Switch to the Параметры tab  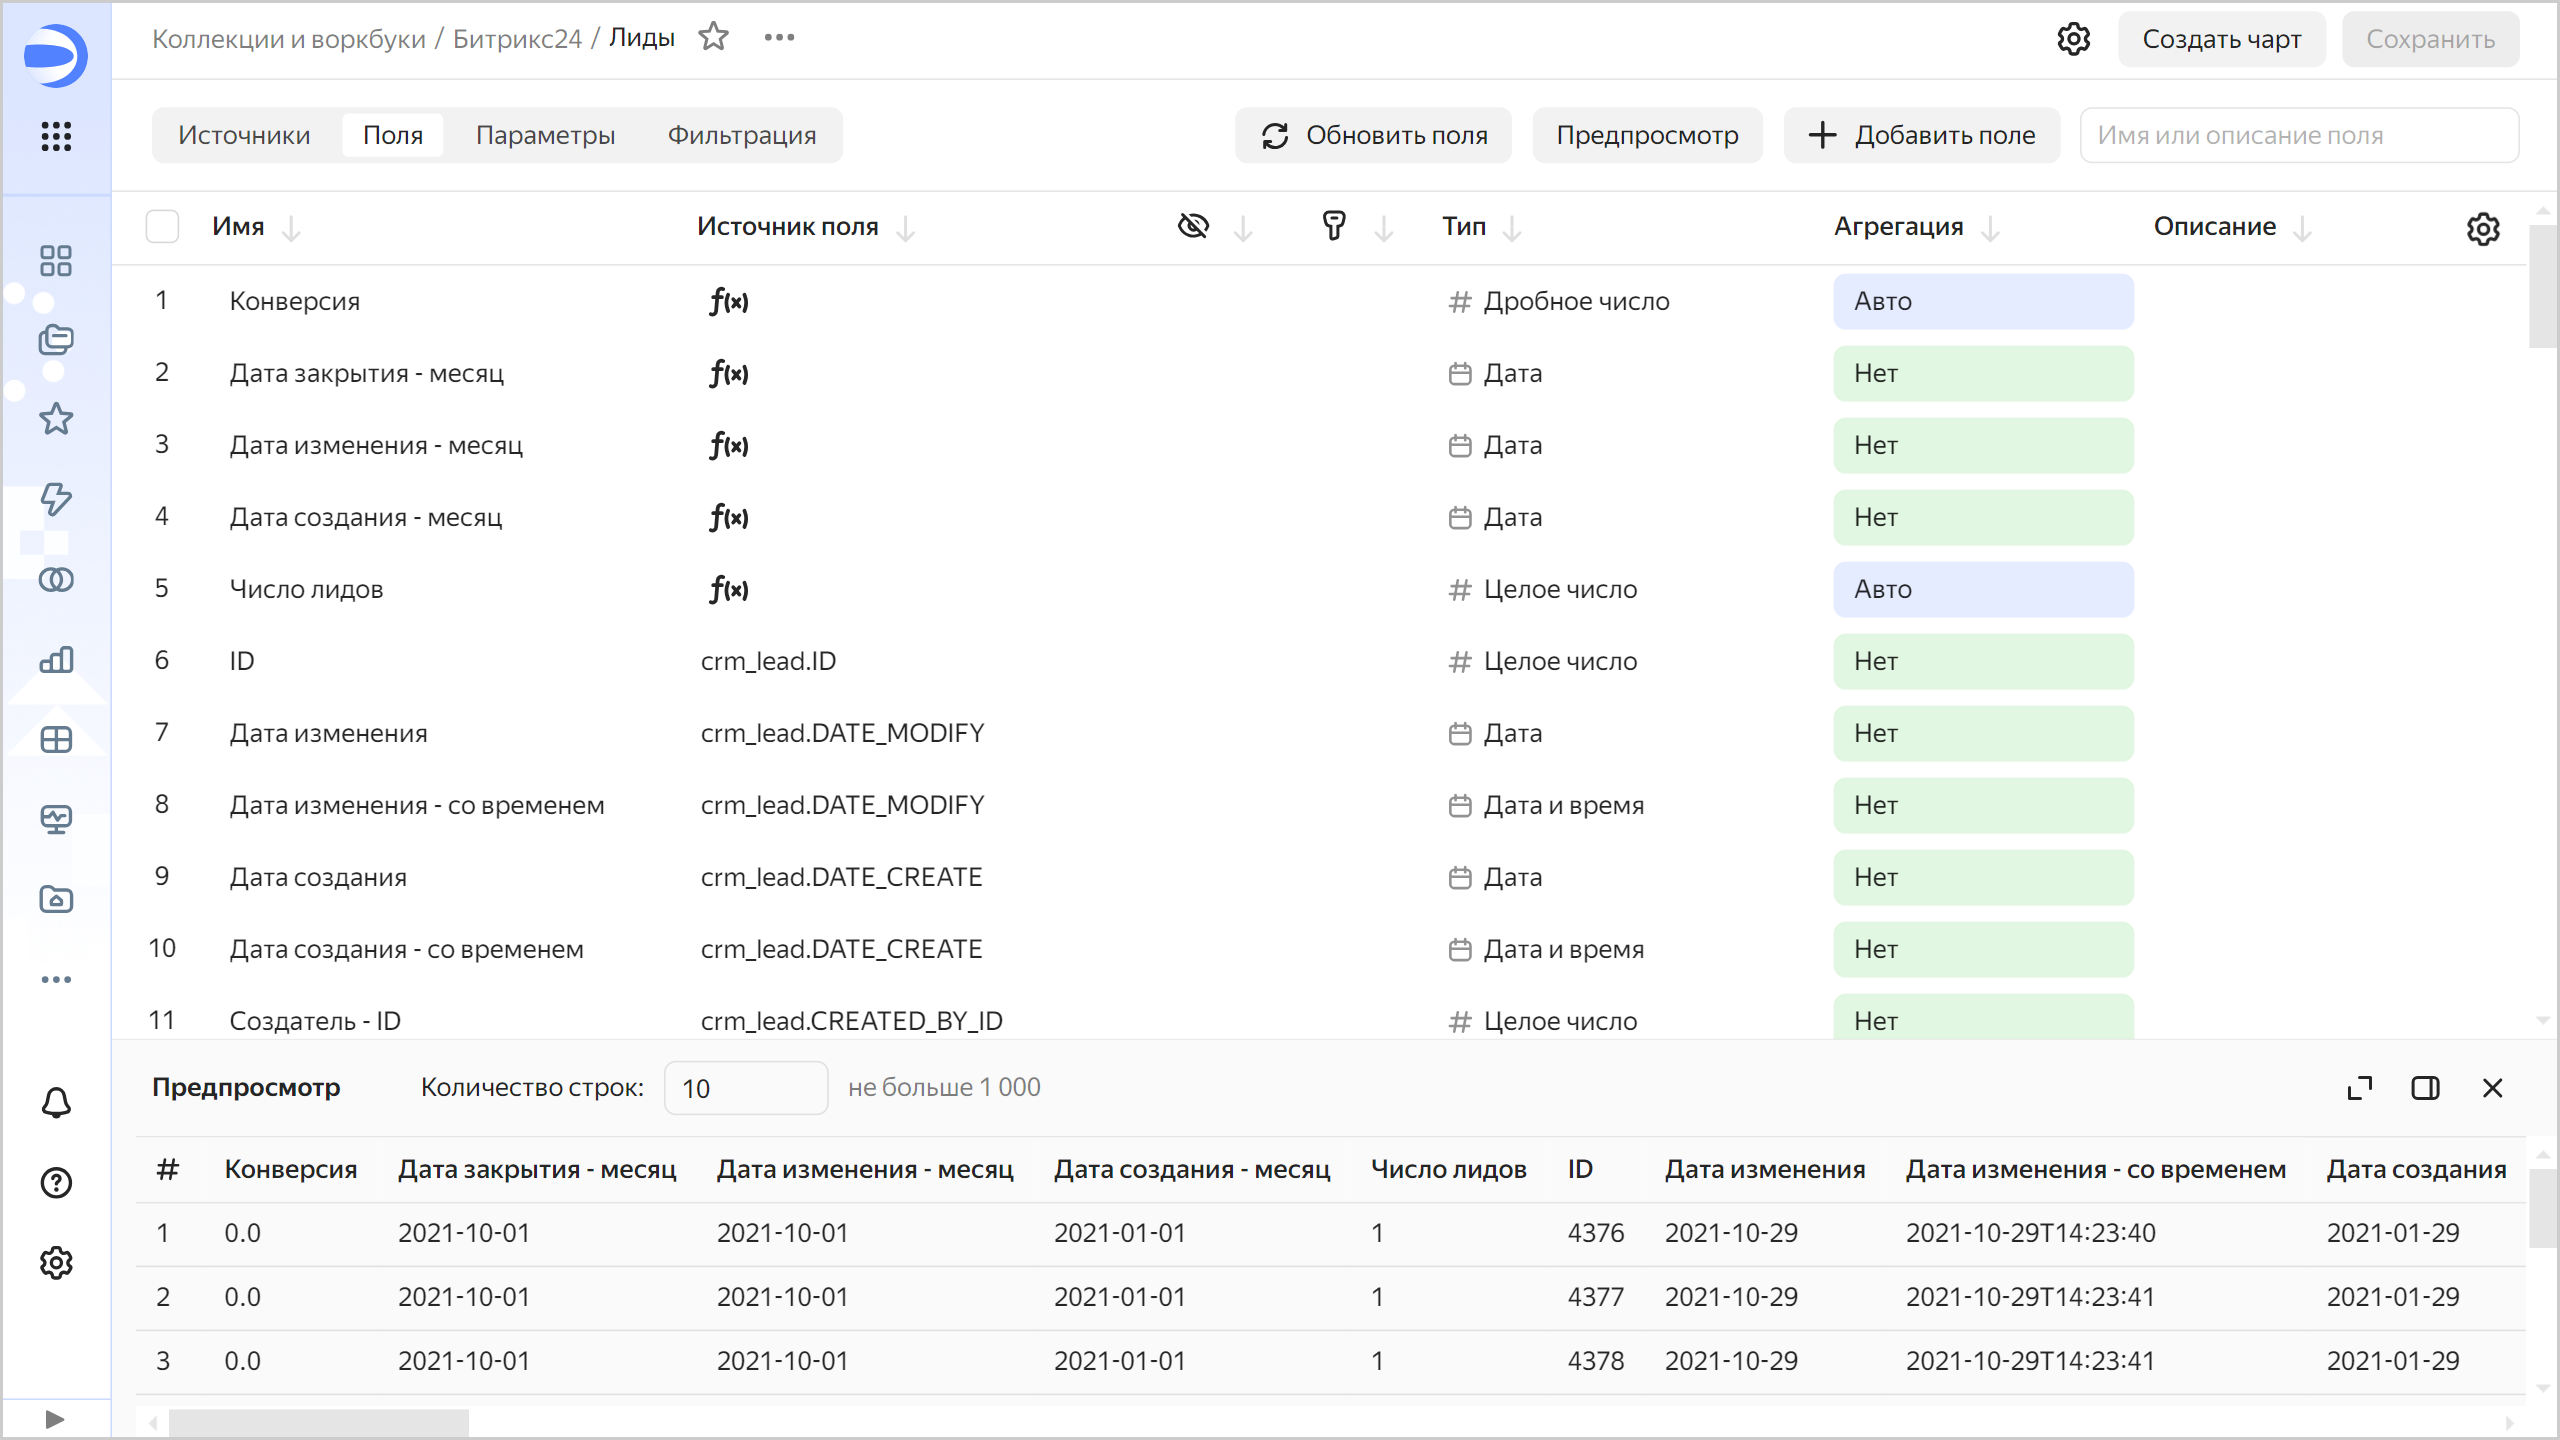(546, 135)
